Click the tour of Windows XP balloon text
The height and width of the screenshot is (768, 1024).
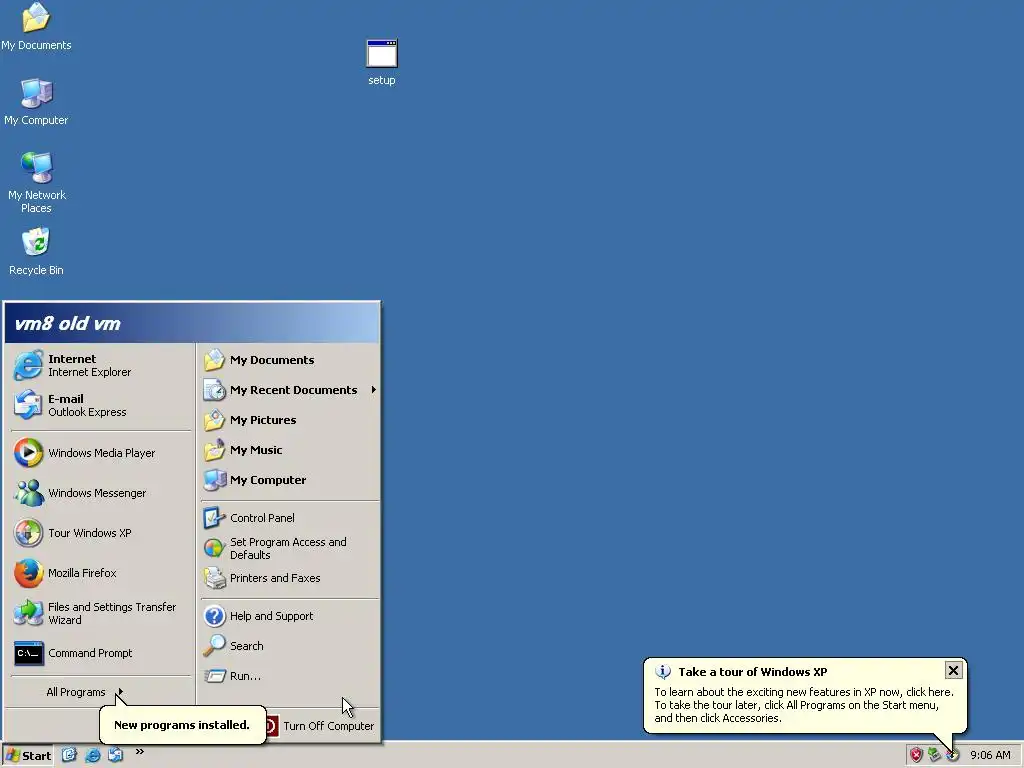tap(804, 705)
